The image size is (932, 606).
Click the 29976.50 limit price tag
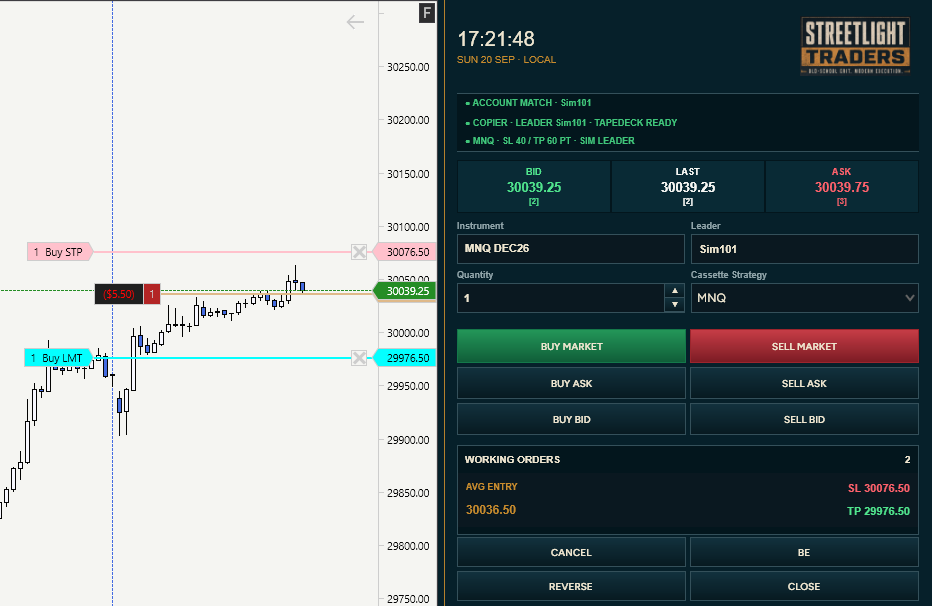tap(405, 358)
